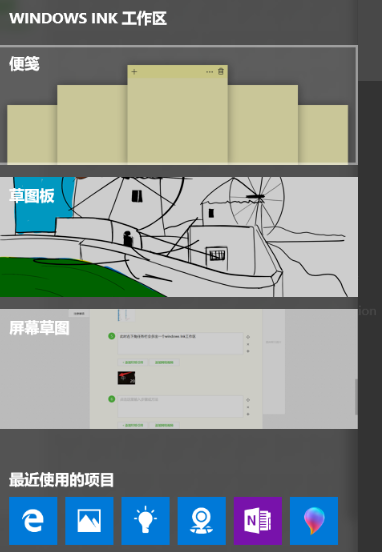The width and height of the screenshot is (382, 552).
Task: Select the leftmost small sticky note
Action: [x=32, y=134]
